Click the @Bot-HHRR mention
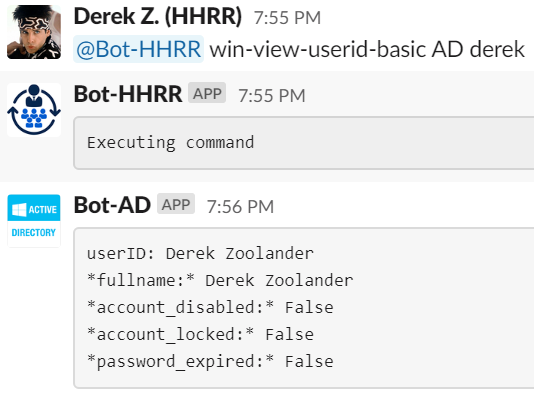The height and width of the screenshot is (397, 534). (x=138, y=49)
